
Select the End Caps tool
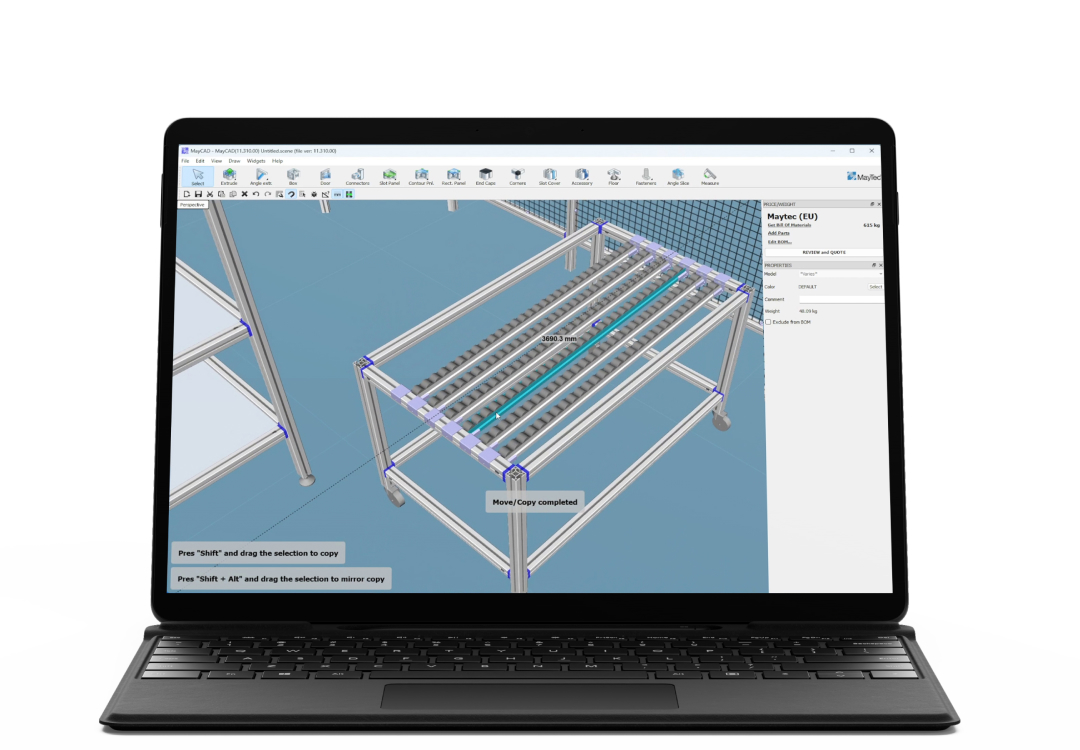[x=485, y=176]
